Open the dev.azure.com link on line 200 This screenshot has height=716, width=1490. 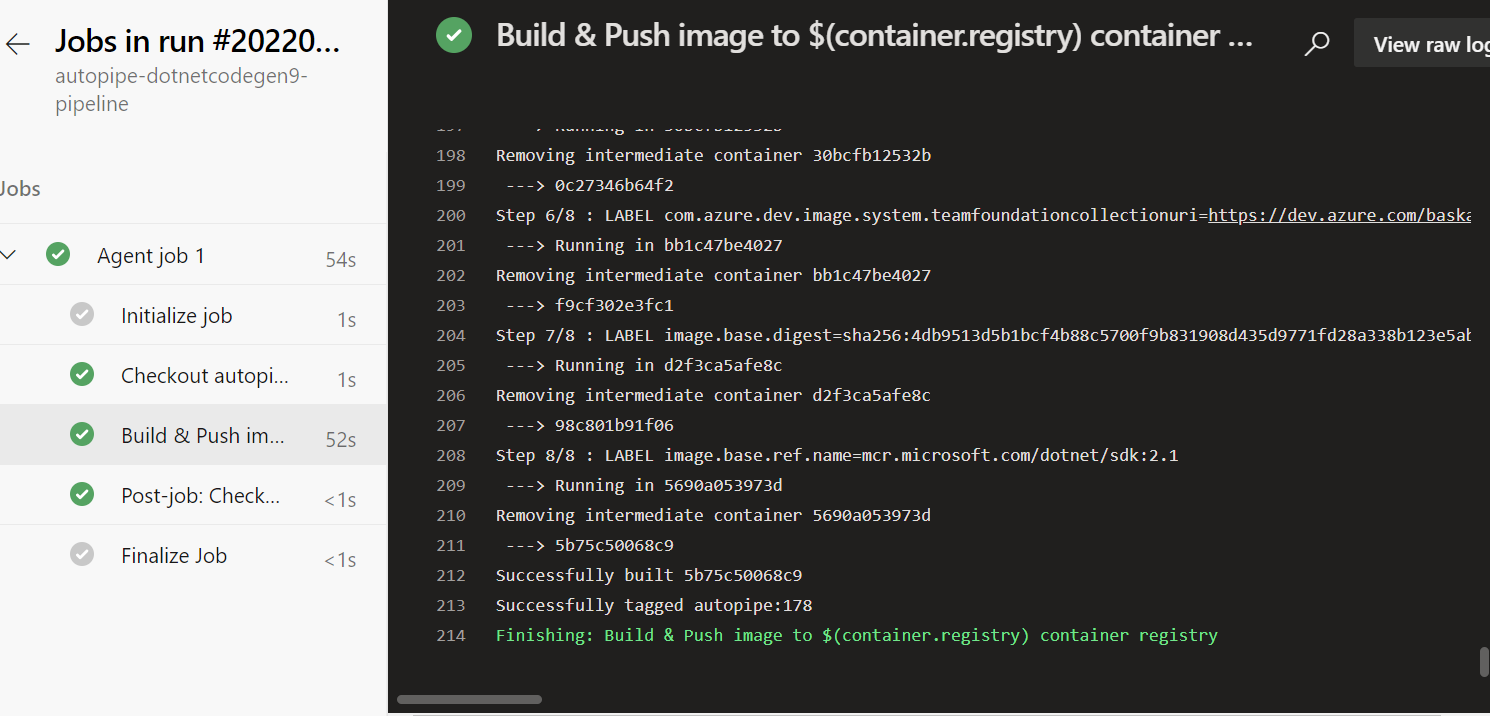coord(1339,215)
